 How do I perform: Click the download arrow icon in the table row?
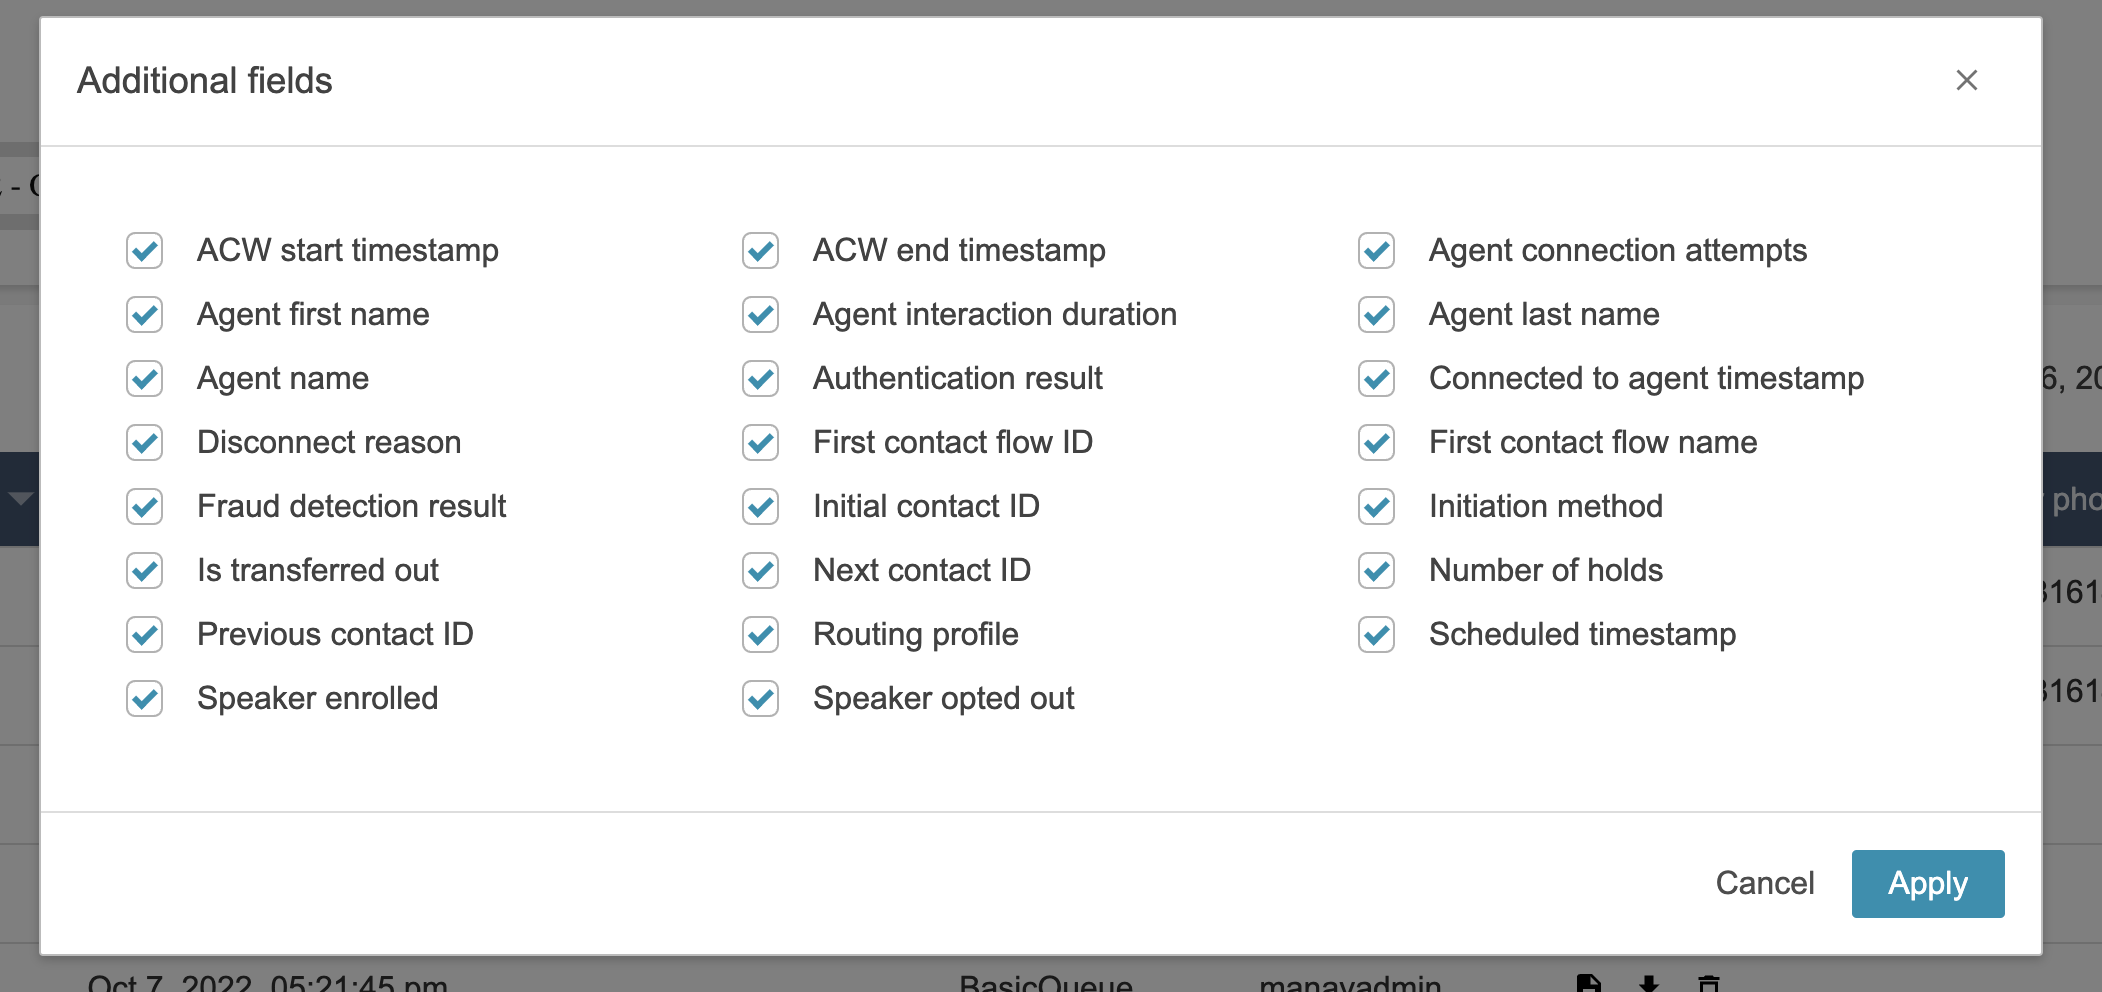[1649, 982]
